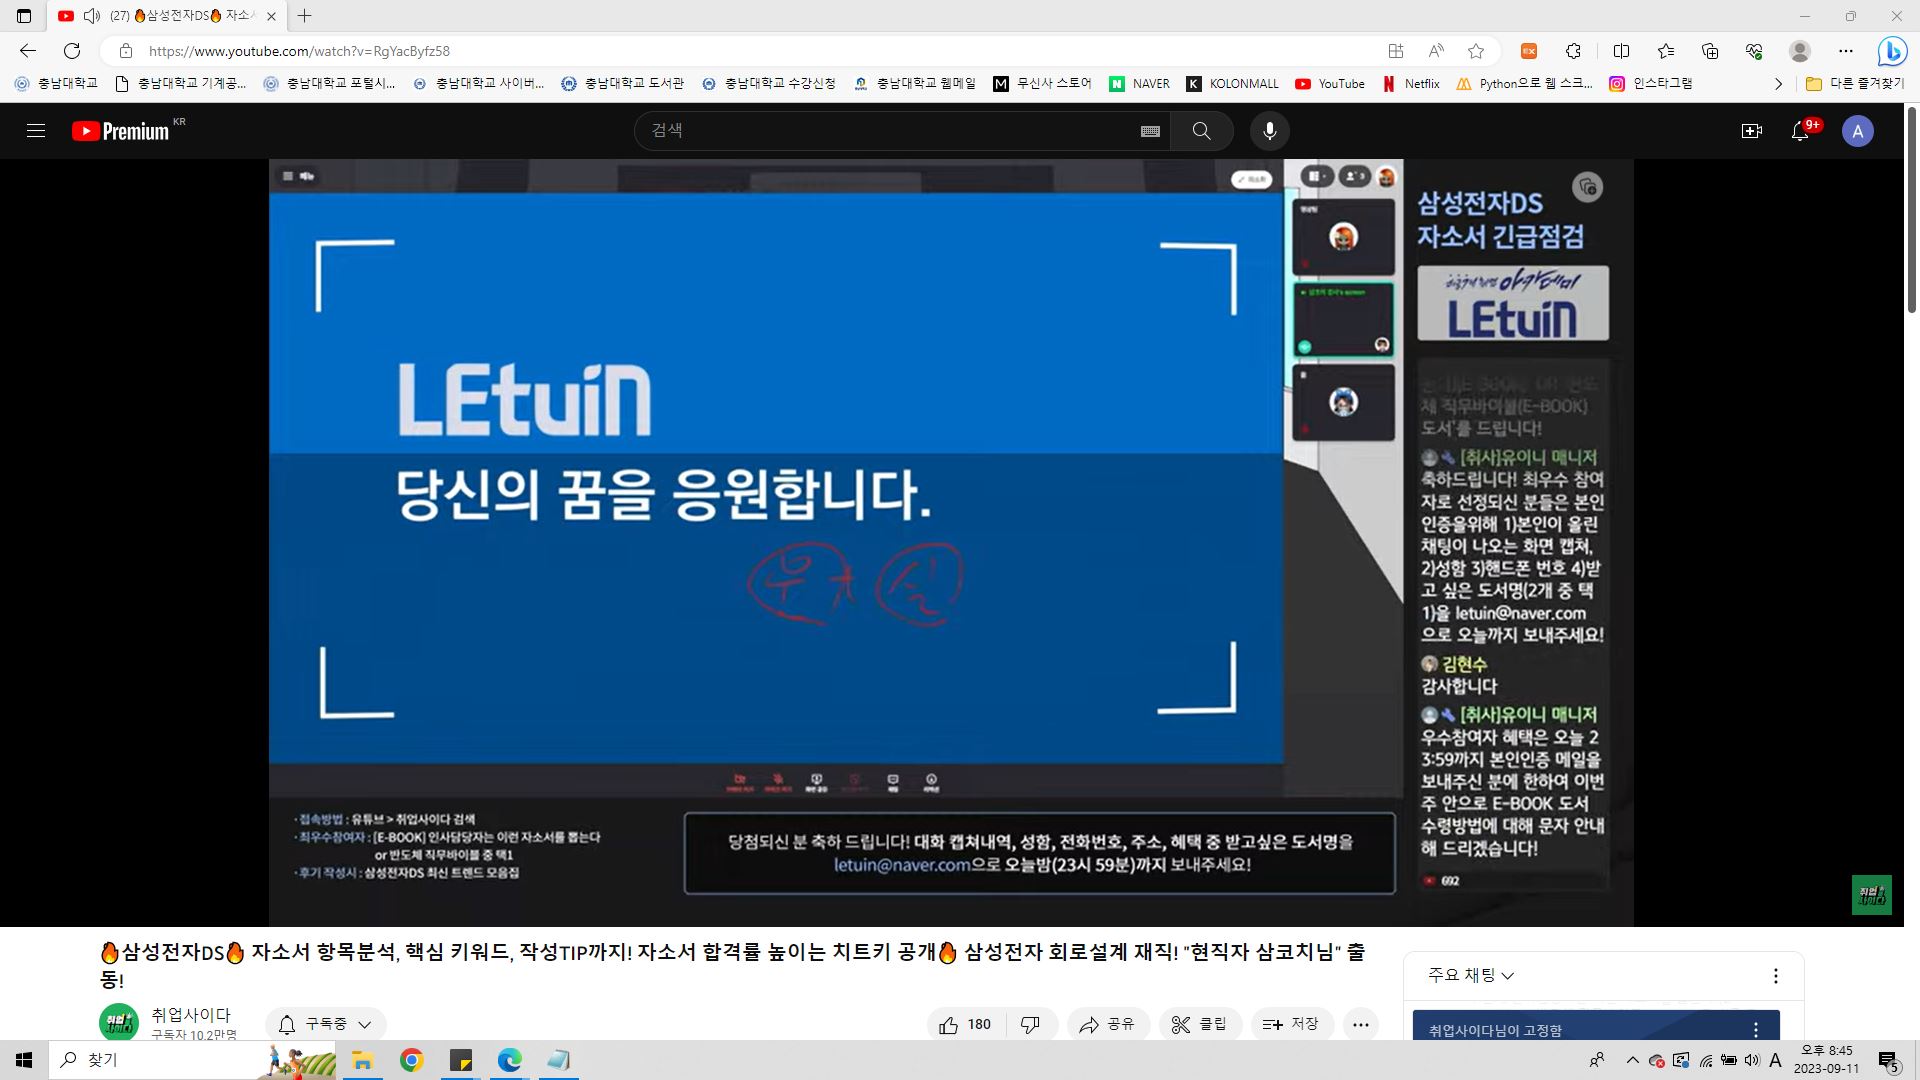Image resolution: width=1920 pixels, height=1080 pixels.
Task: Save the video with 저장 button
Action: pos(1292,1024)
